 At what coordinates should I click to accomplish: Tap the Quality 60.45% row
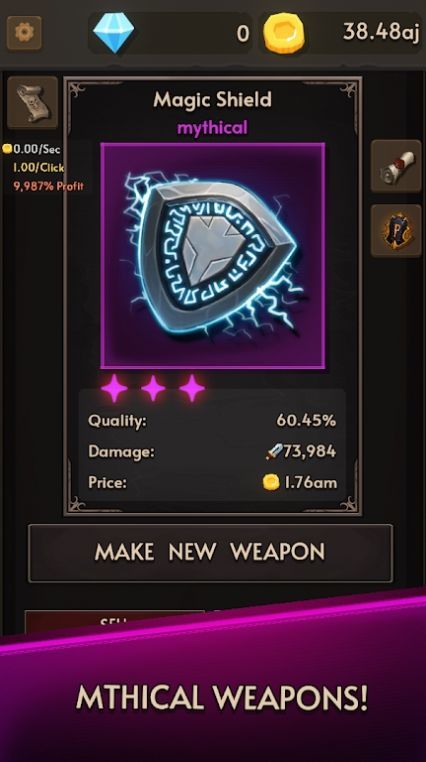coord(212,420)
